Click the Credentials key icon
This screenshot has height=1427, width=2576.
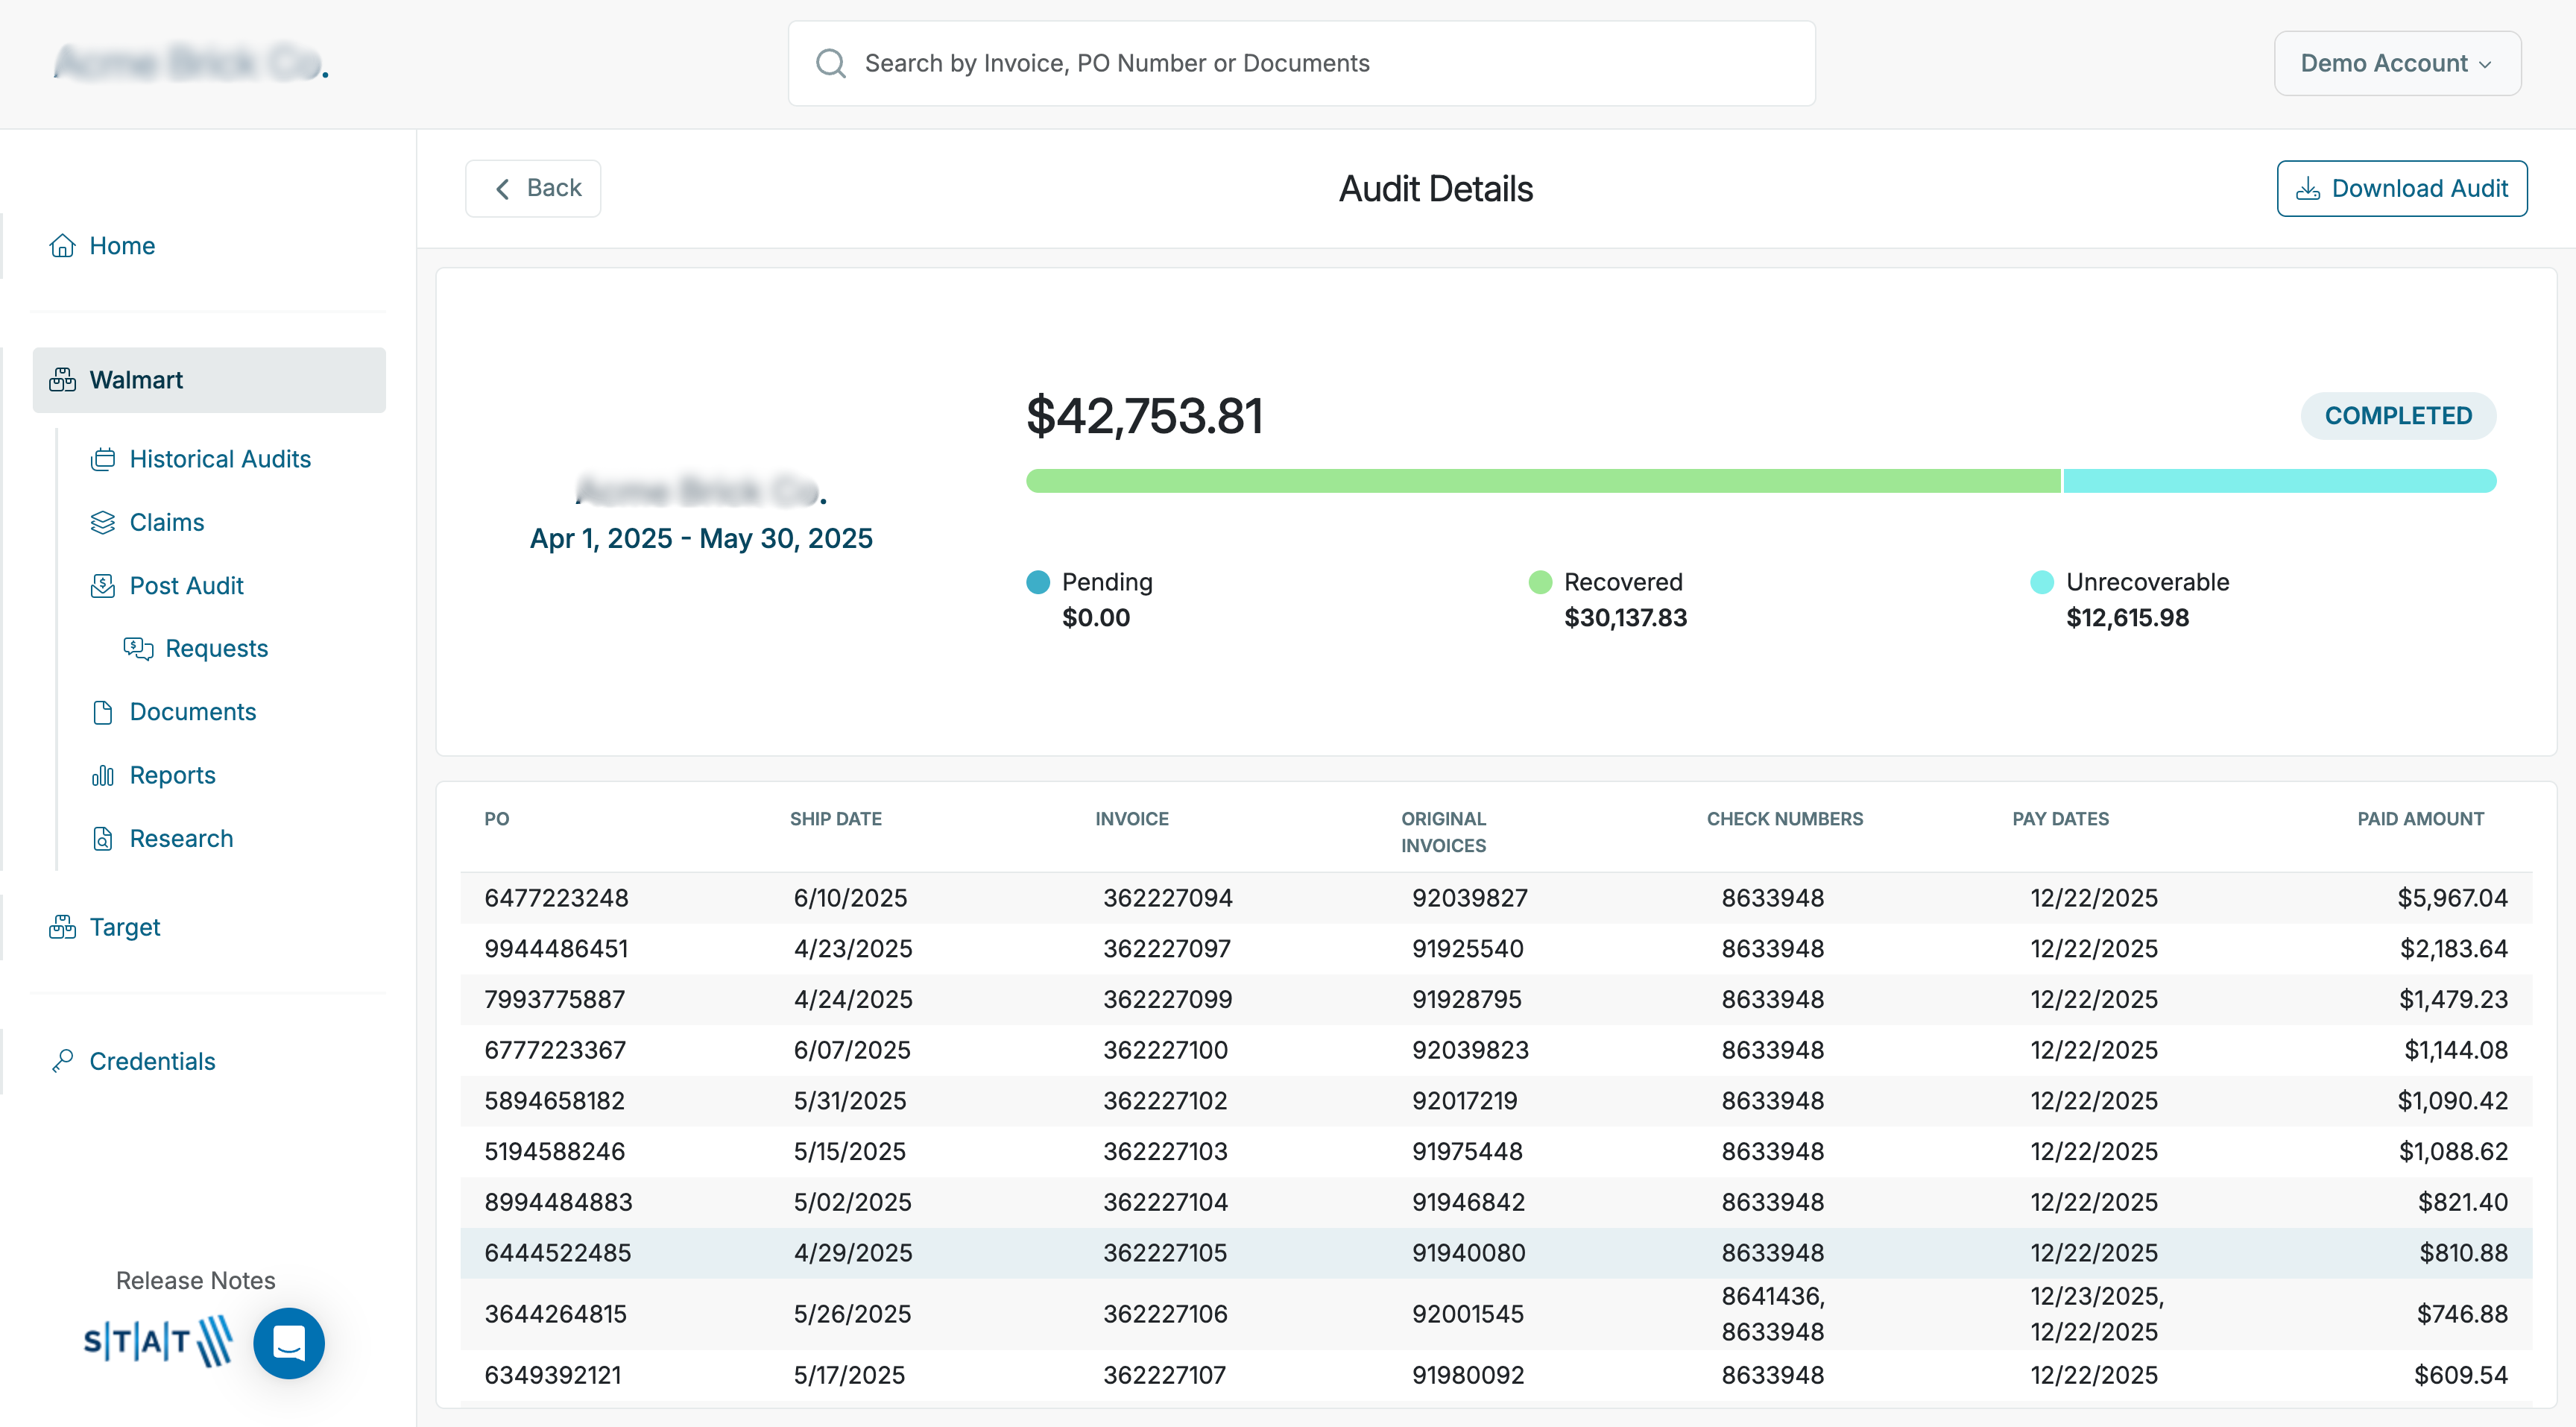point(62,1061)
